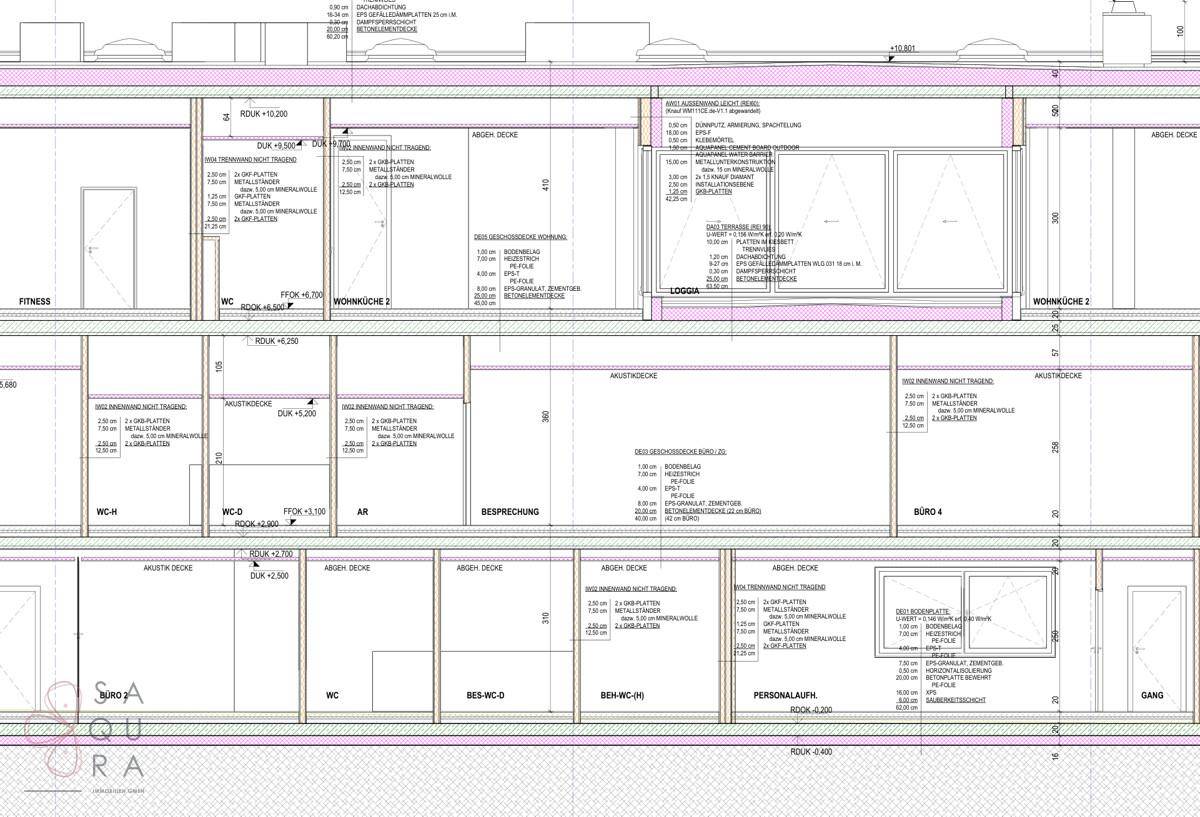
Task: Select the 'DE05 GESCHOSSDECKE WOHNUNG:' heading
Action: tap(521, 237)
